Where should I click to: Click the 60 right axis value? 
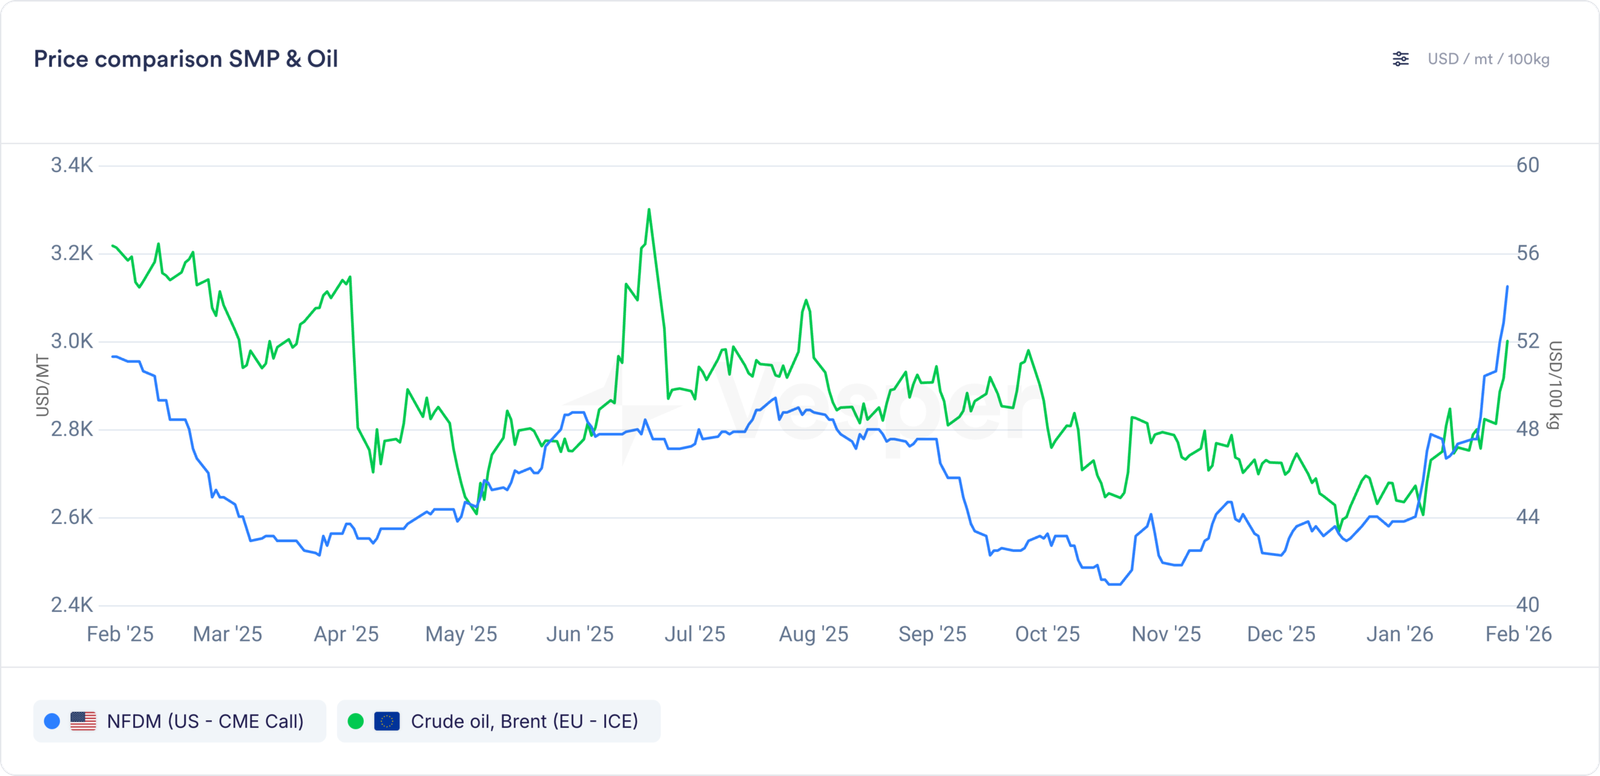[x=1527, y=165]
